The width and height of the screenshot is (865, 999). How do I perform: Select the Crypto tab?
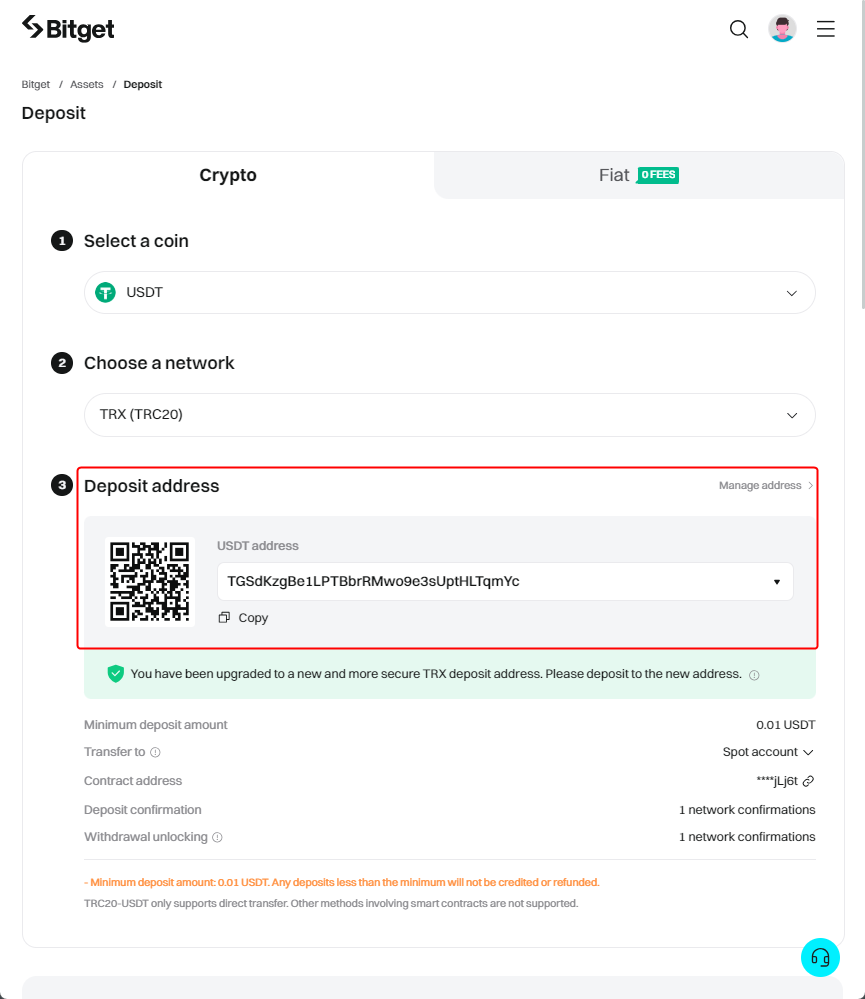228,174
